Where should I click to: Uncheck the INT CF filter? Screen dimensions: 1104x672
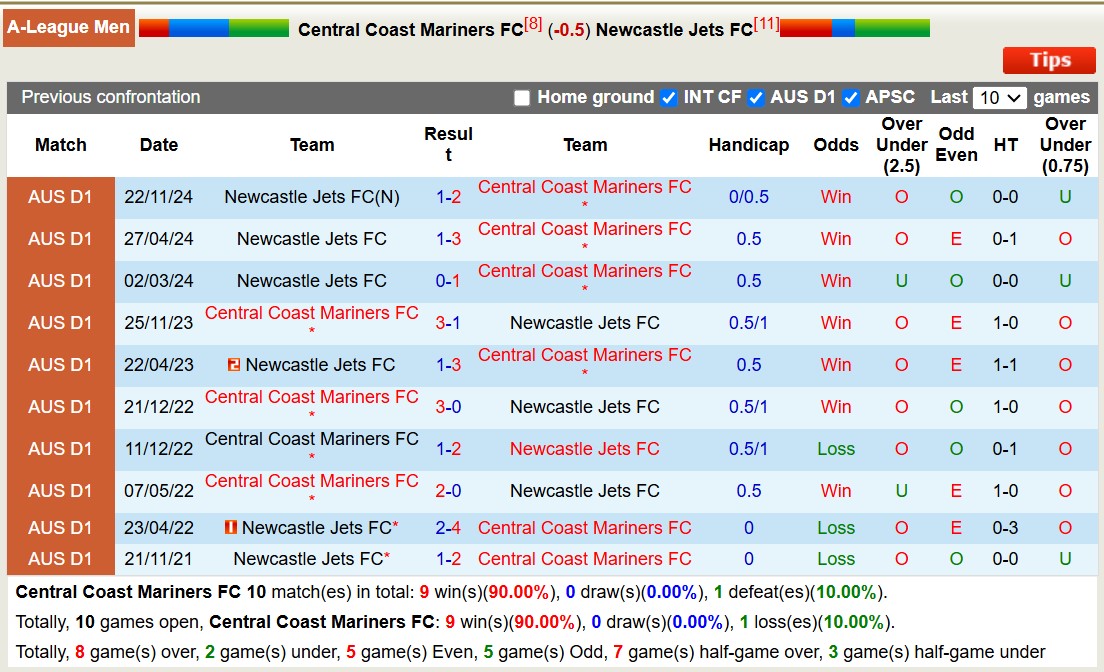click(667, 97)
